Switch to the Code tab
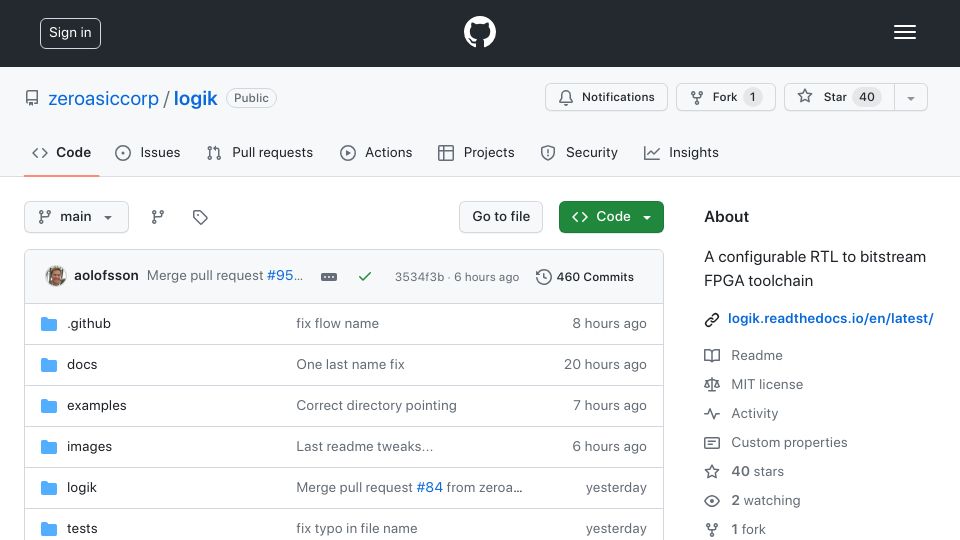Image resolution: width=960 pixels, height=540 pixels. pyautogui.click(x=61, y=152)
